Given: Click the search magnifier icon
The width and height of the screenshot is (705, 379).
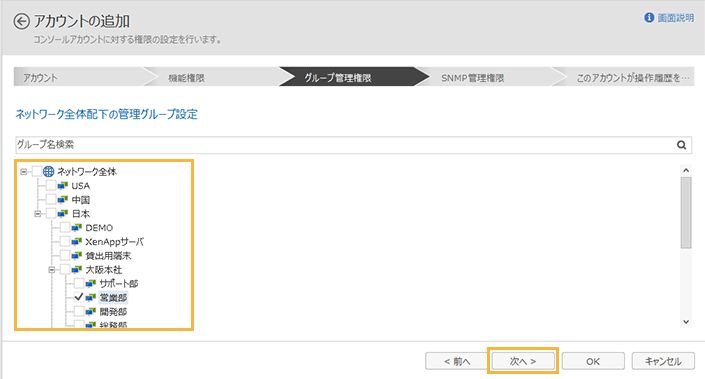Looking at the screenshot, I should pos(682,145).
